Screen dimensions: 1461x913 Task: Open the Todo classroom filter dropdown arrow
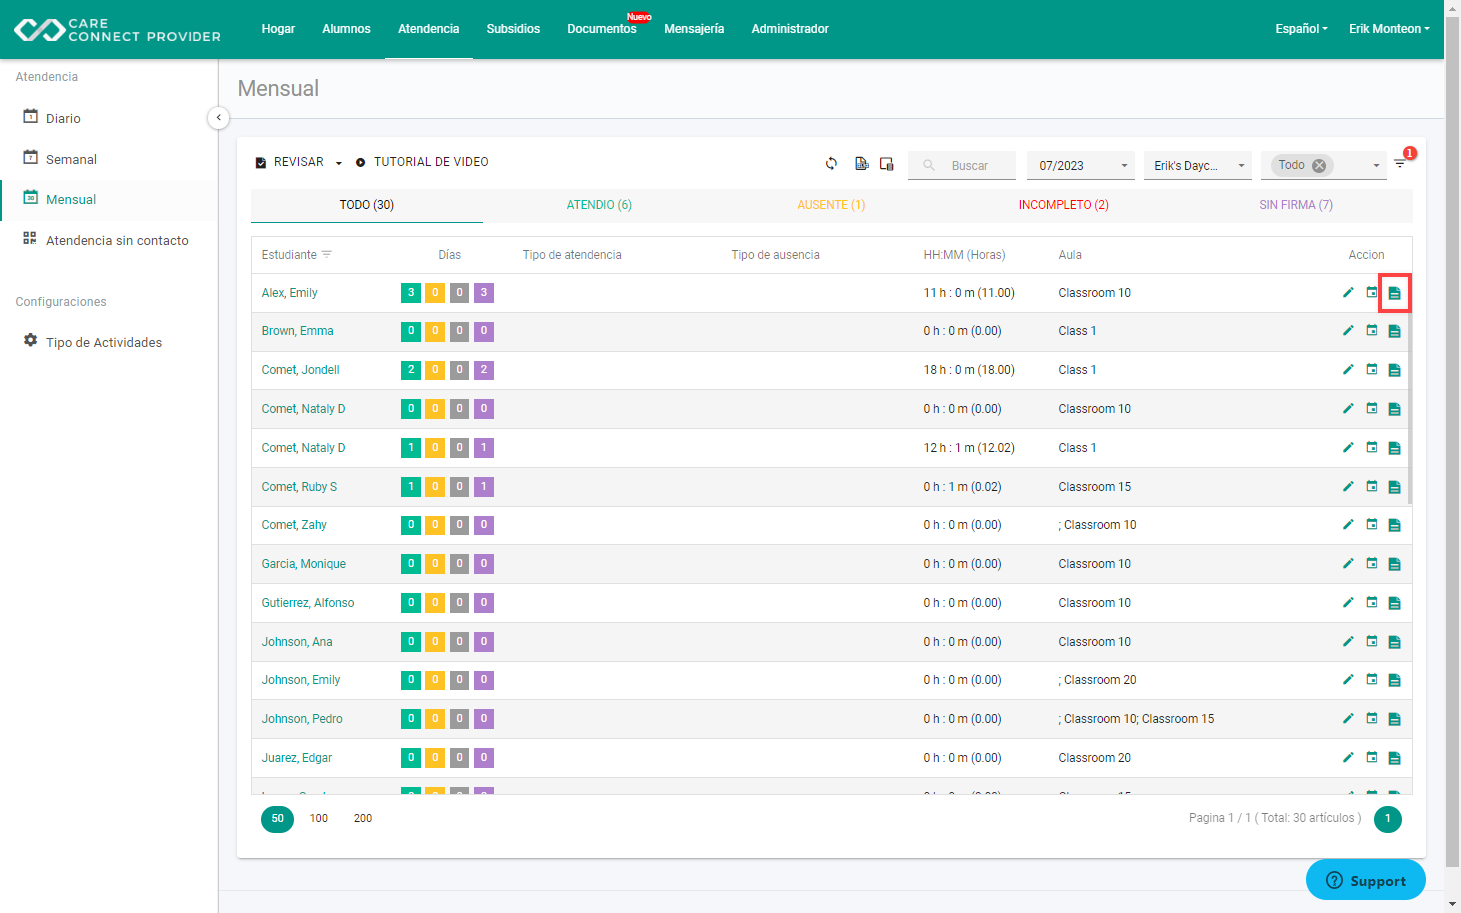coord(1376,166)
